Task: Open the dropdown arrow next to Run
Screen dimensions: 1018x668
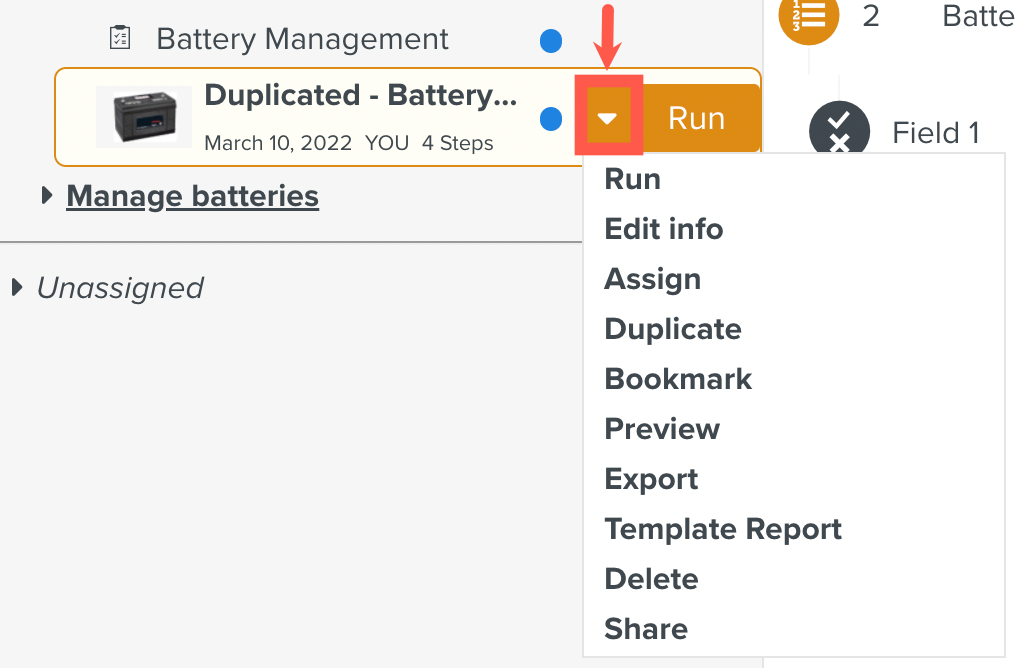Action: click(x=608, y=116)
